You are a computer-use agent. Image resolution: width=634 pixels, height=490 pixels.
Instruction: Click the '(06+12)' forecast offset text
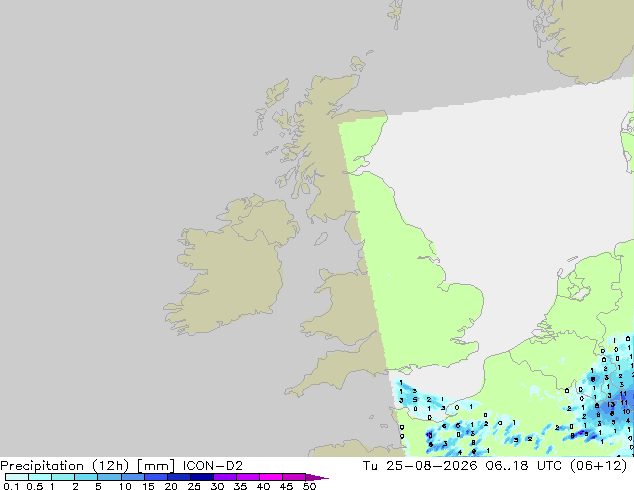pos(598,466)
